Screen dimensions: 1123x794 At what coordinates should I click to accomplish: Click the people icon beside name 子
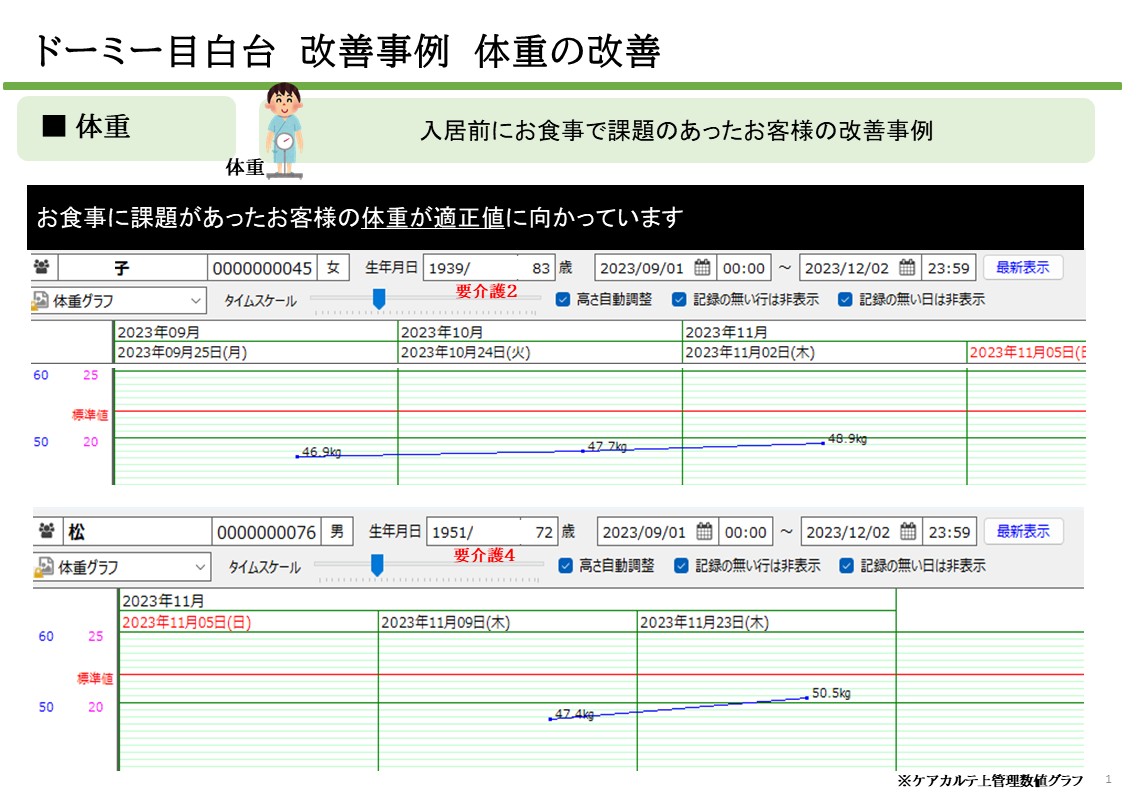(42, 267)
